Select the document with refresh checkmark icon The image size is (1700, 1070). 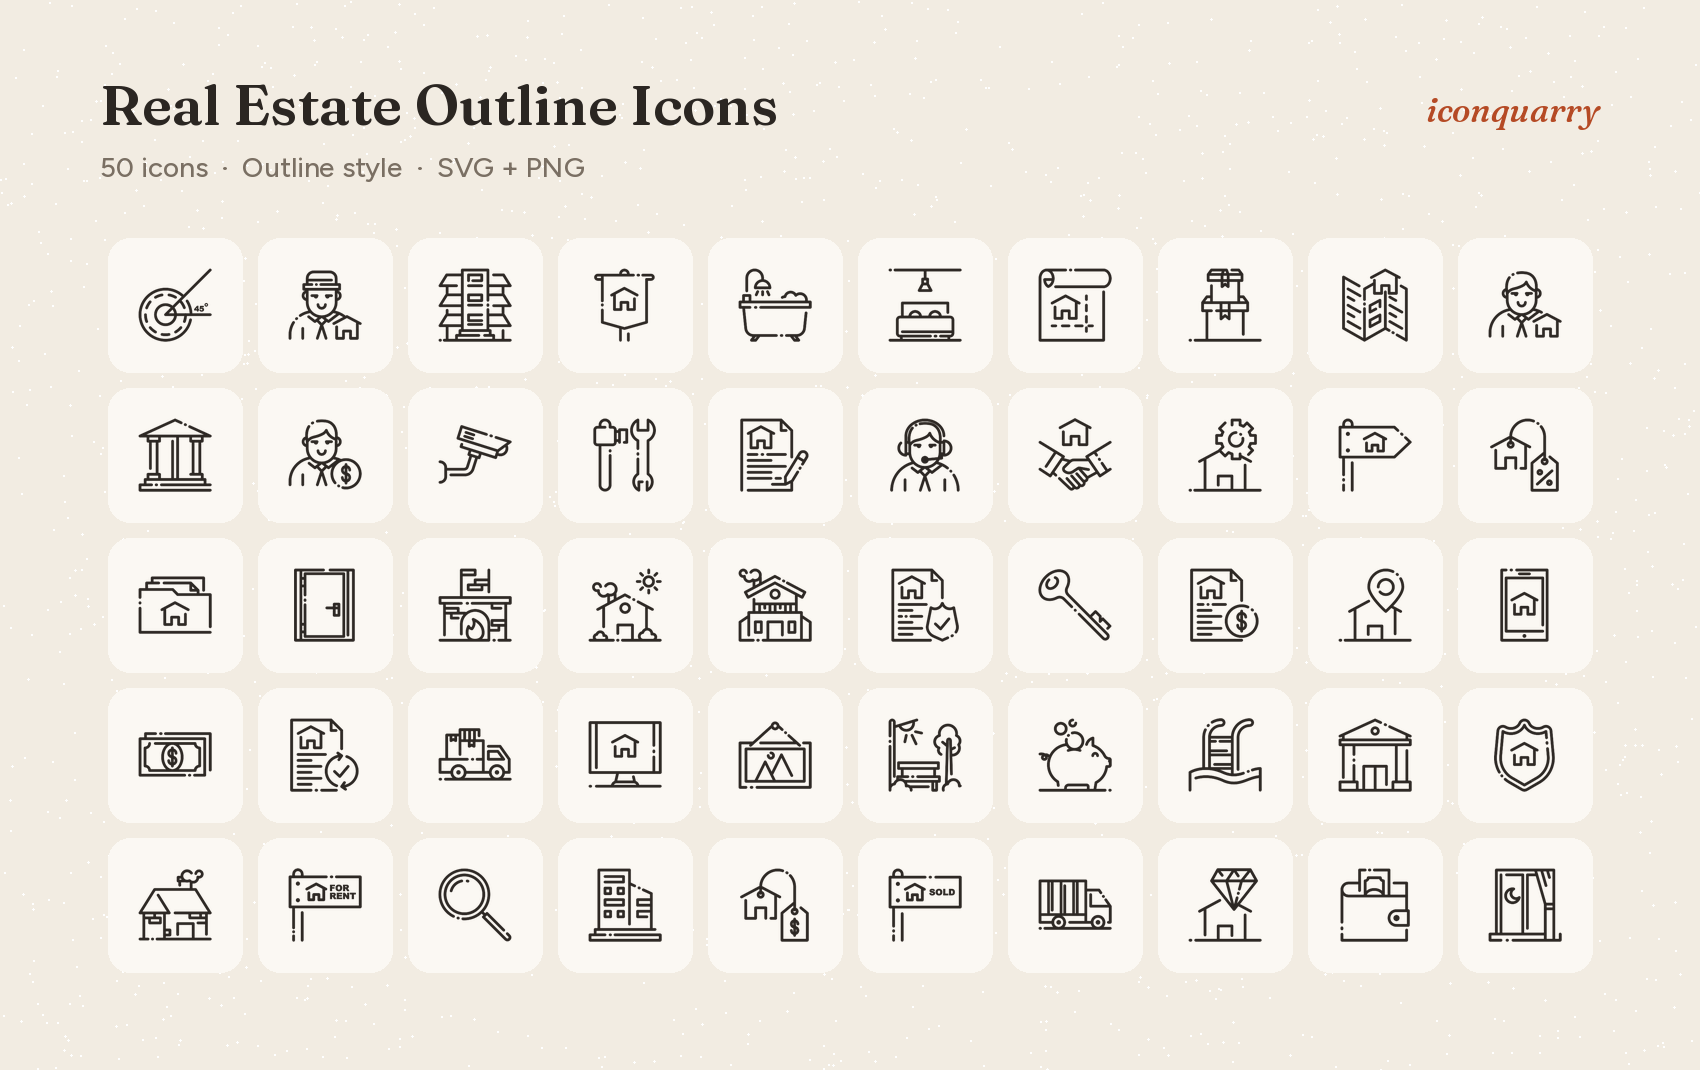point(325,755)
